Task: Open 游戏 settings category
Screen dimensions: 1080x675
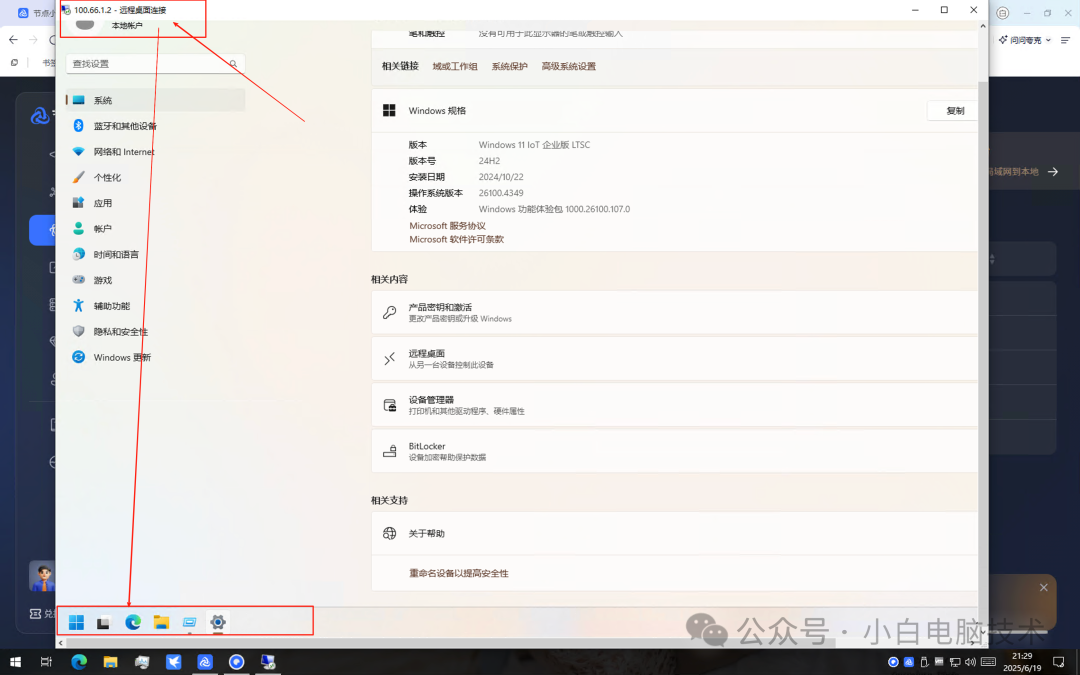Action: [156, 280]
